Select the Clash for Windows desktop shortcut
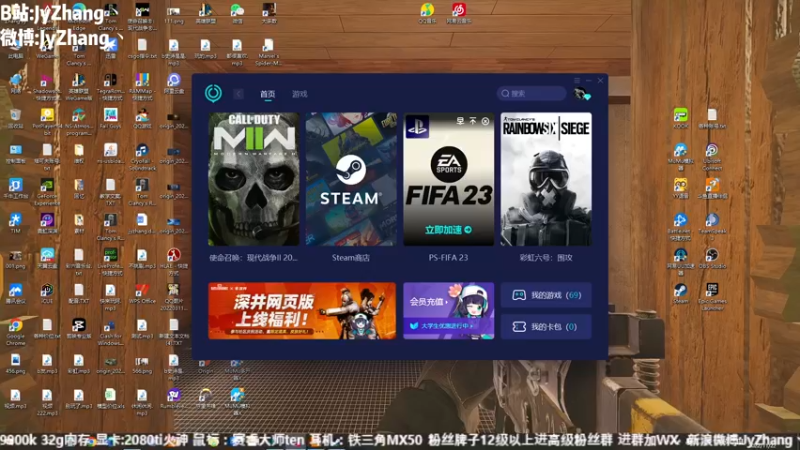 tap(110, 331)
